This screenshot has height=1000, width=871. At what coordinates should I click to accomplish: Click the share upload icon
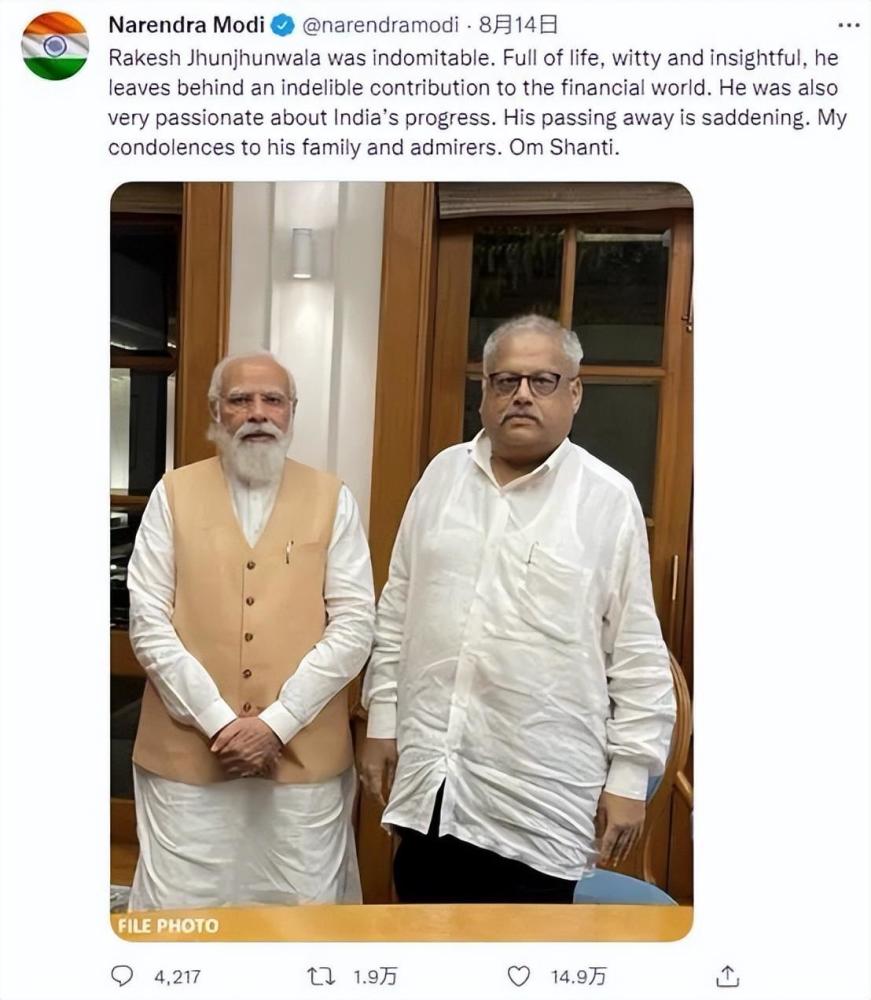pos(728,976)
